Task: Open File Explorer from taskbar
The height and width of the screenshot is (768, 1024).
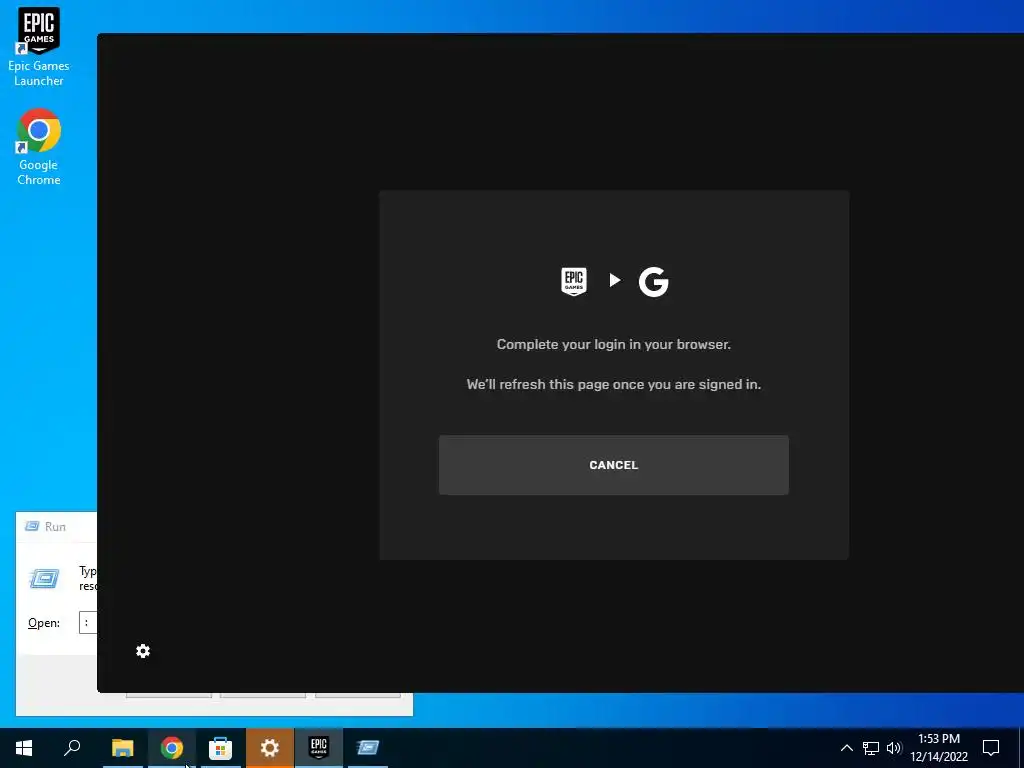Action: [x=122, y=748]
